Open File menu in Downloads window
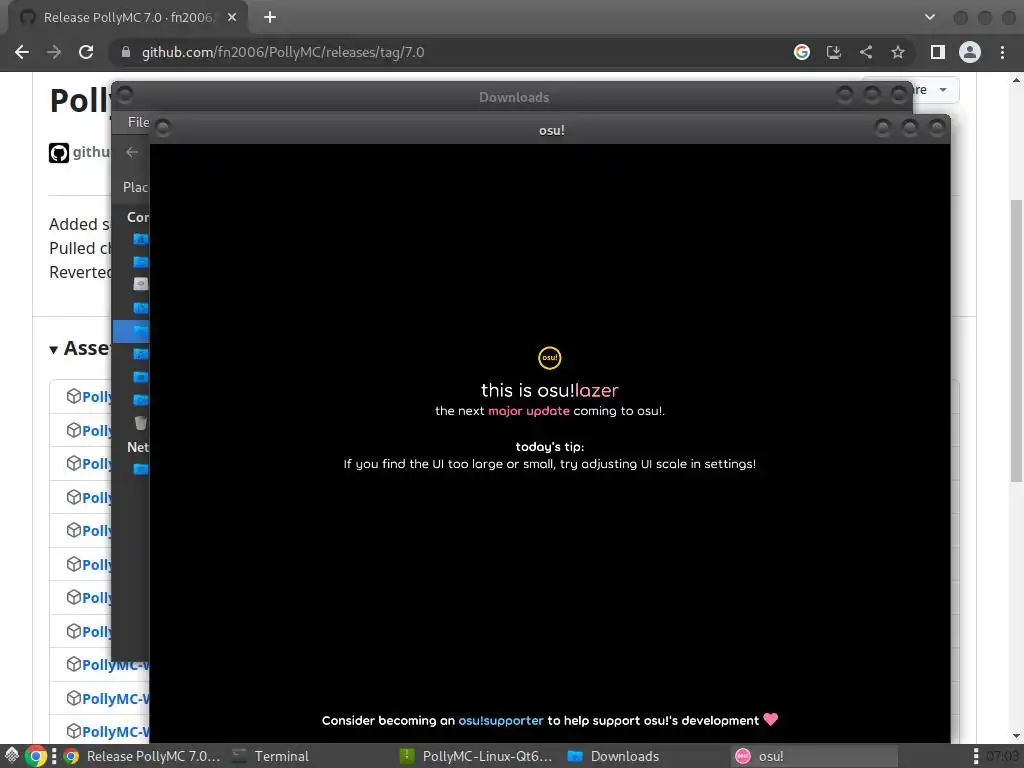 pos(138,122)
